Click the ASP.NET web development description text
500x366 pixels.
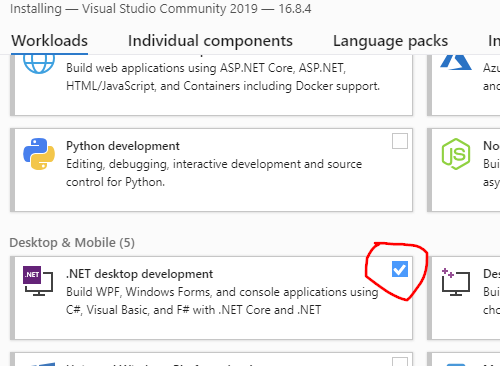(223, 77)
